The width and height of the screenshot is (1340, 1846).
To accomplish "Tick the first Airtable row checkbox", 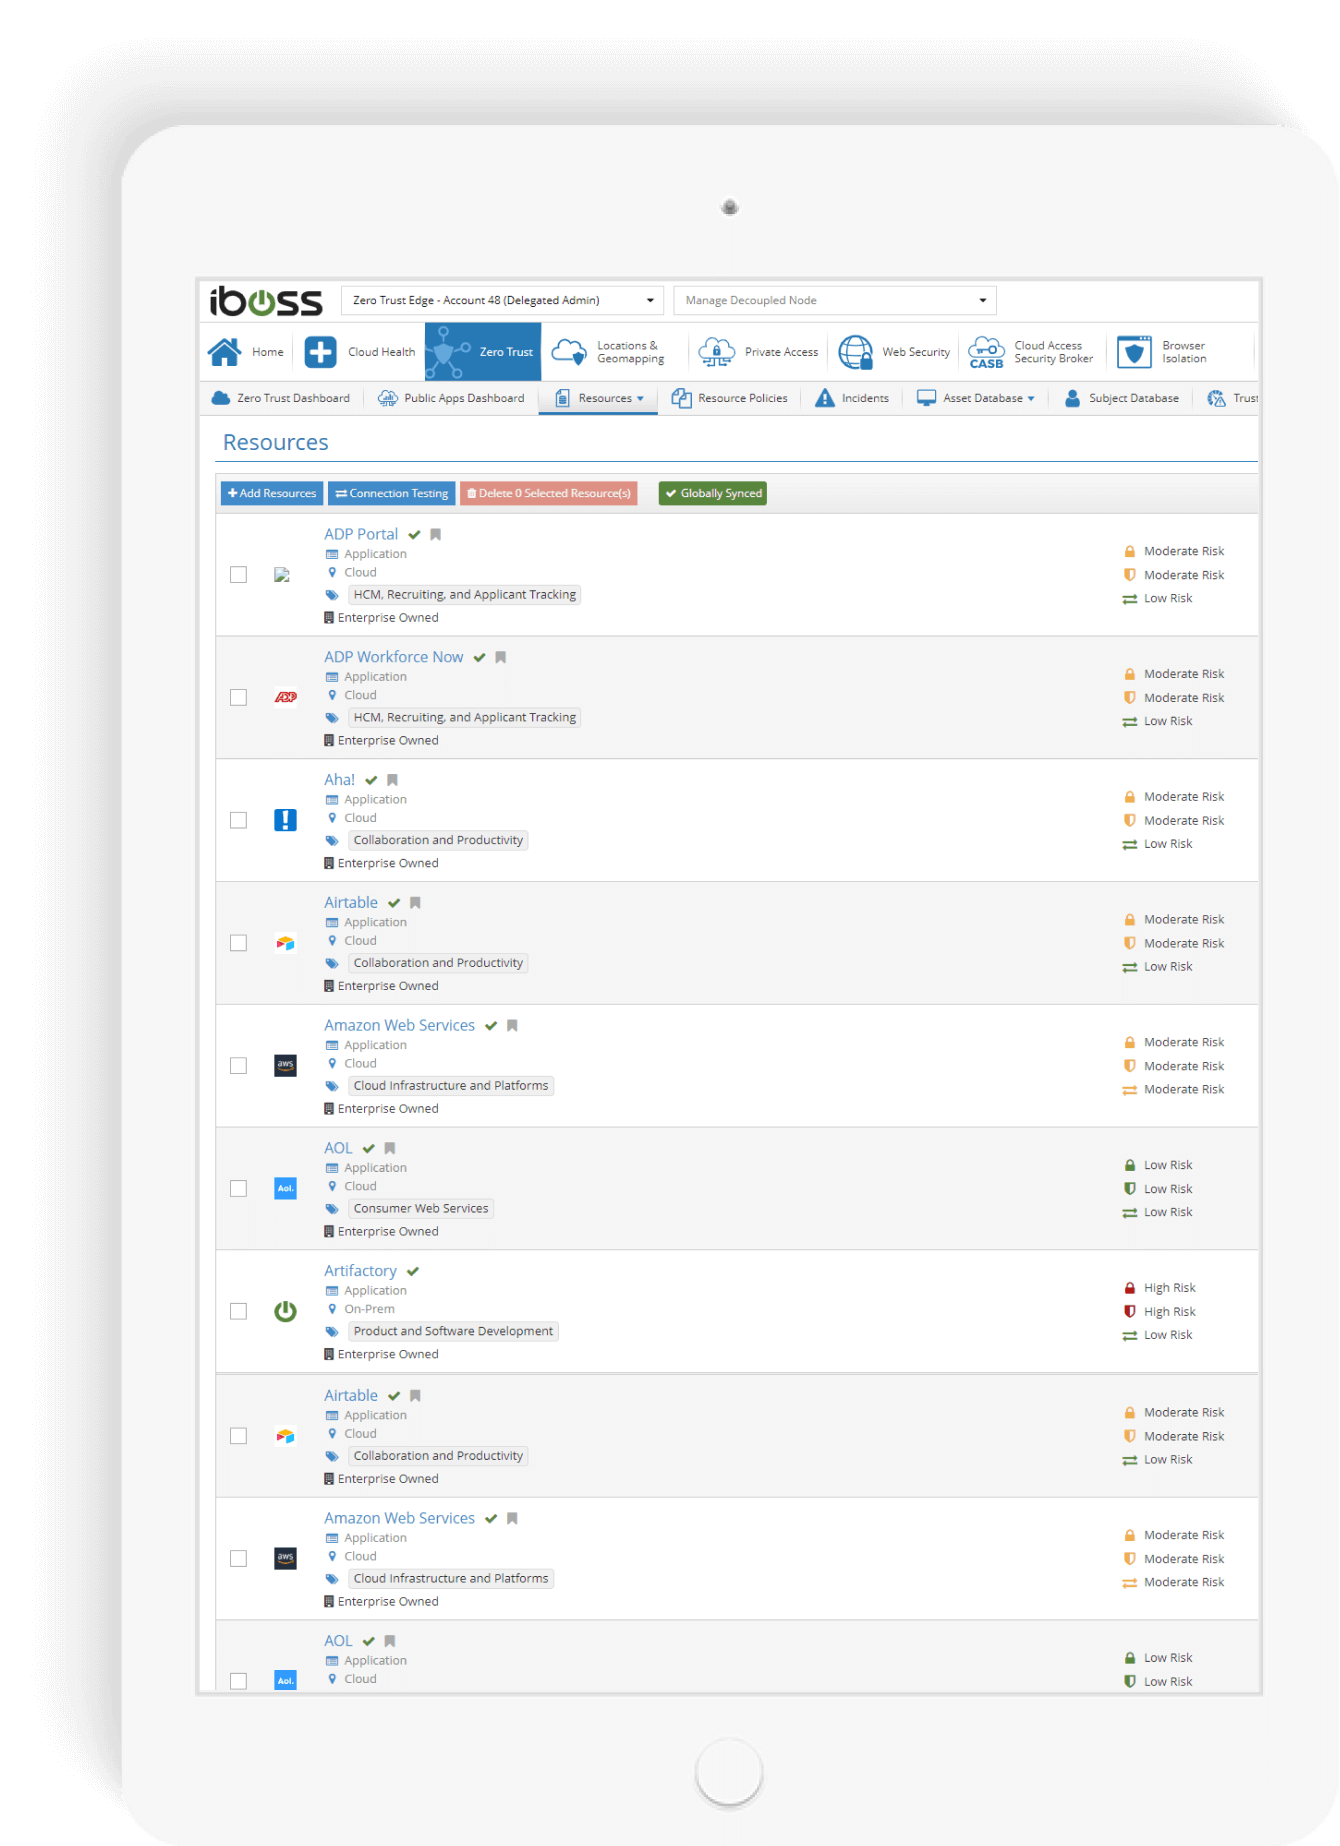I will [238, 943].
